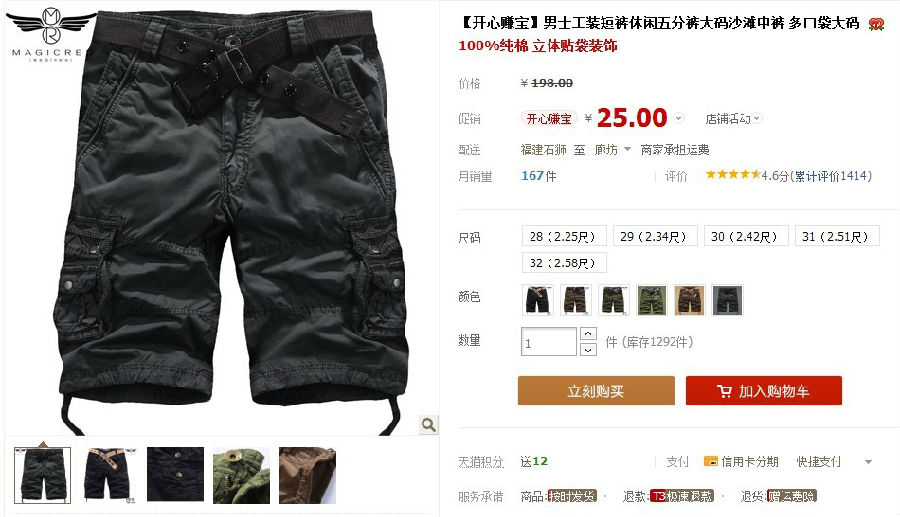Click the five-star rating icons

[x=733, y=174]
